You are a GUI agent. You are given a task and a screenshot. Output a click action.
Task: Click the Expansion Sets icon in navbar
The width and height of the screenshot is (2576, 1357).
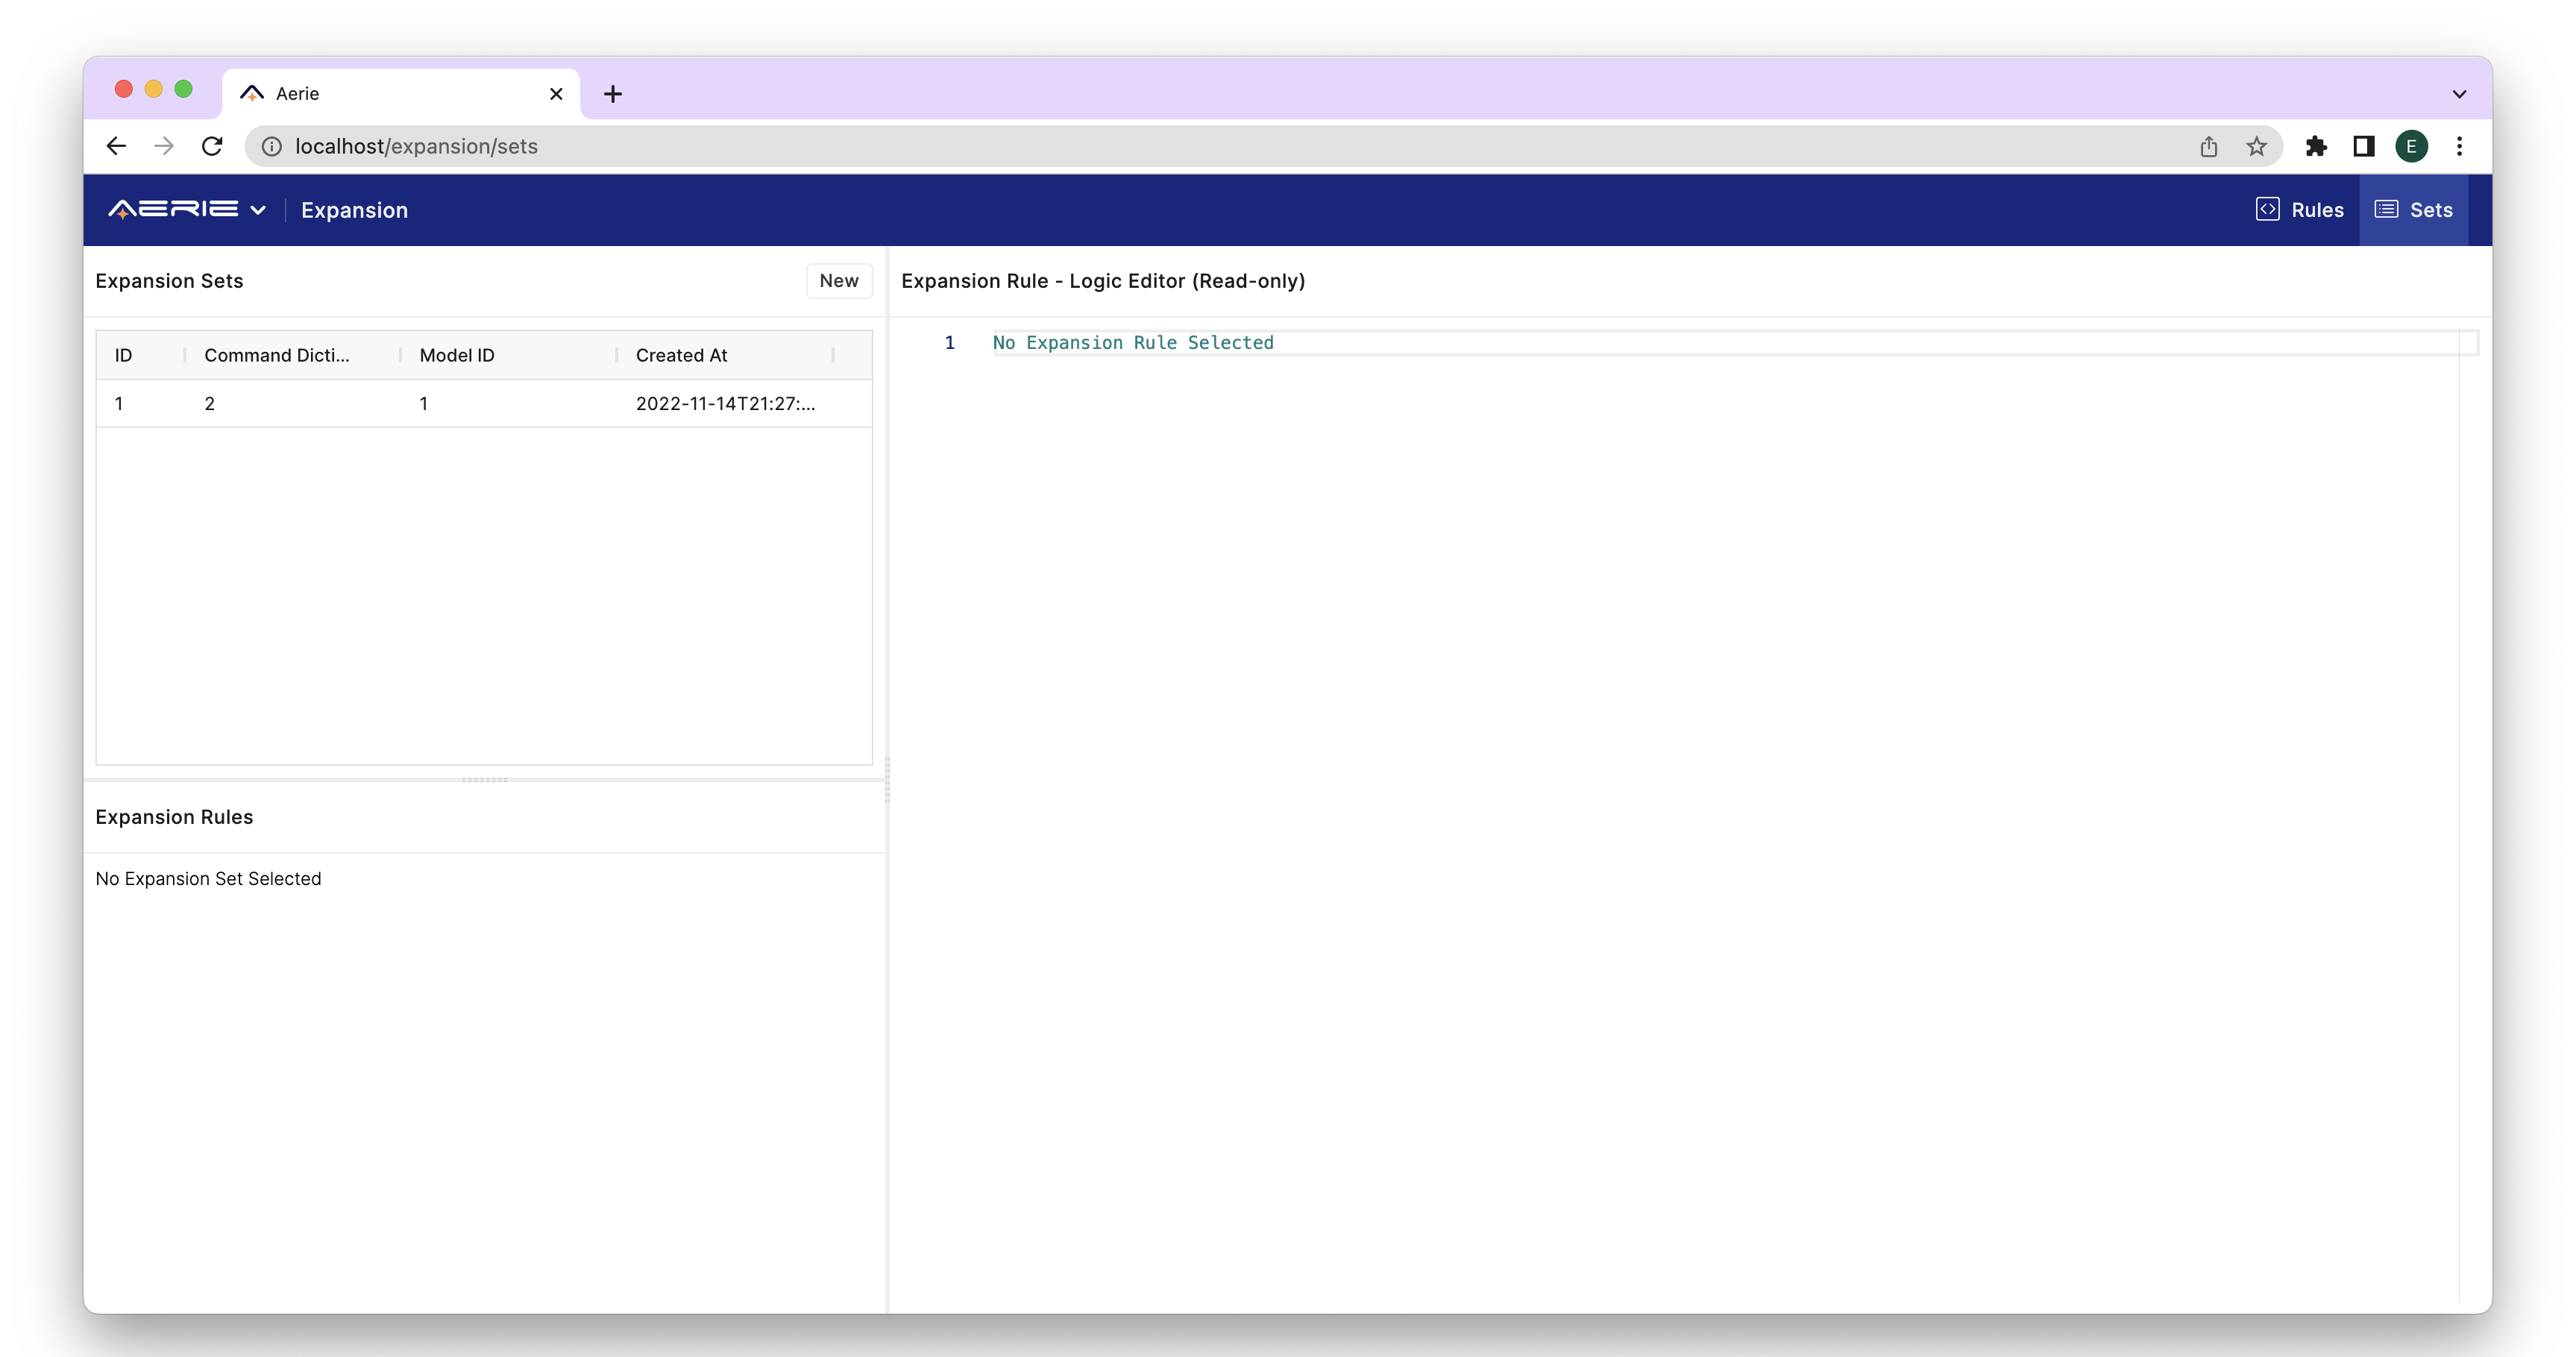(2387, 208)
